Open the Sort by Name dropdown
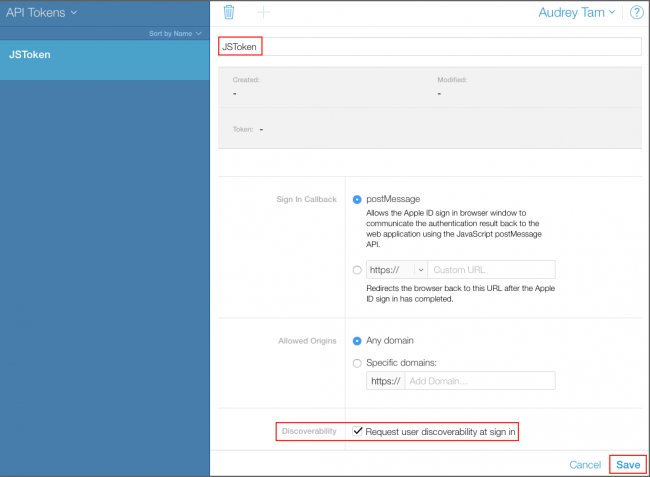Image resolution: width=650 pixels, height=477 pixels. click(x=175, y=34)
